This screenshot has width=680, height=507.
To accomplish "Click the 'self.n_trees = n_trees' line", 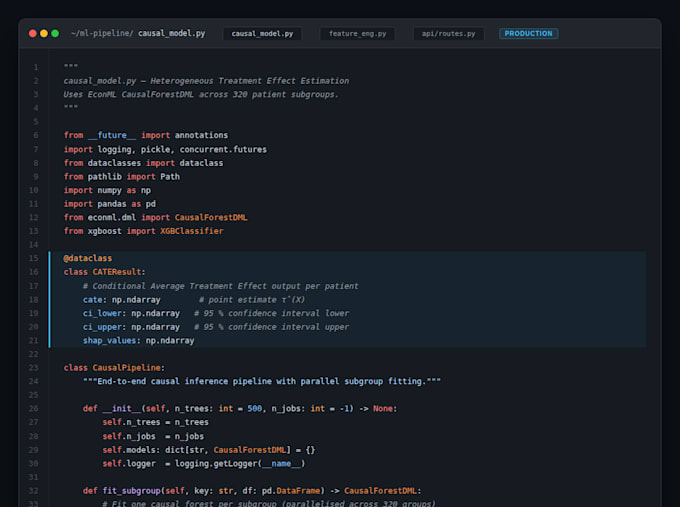I will pyautogui.click(x=155, y=422).
